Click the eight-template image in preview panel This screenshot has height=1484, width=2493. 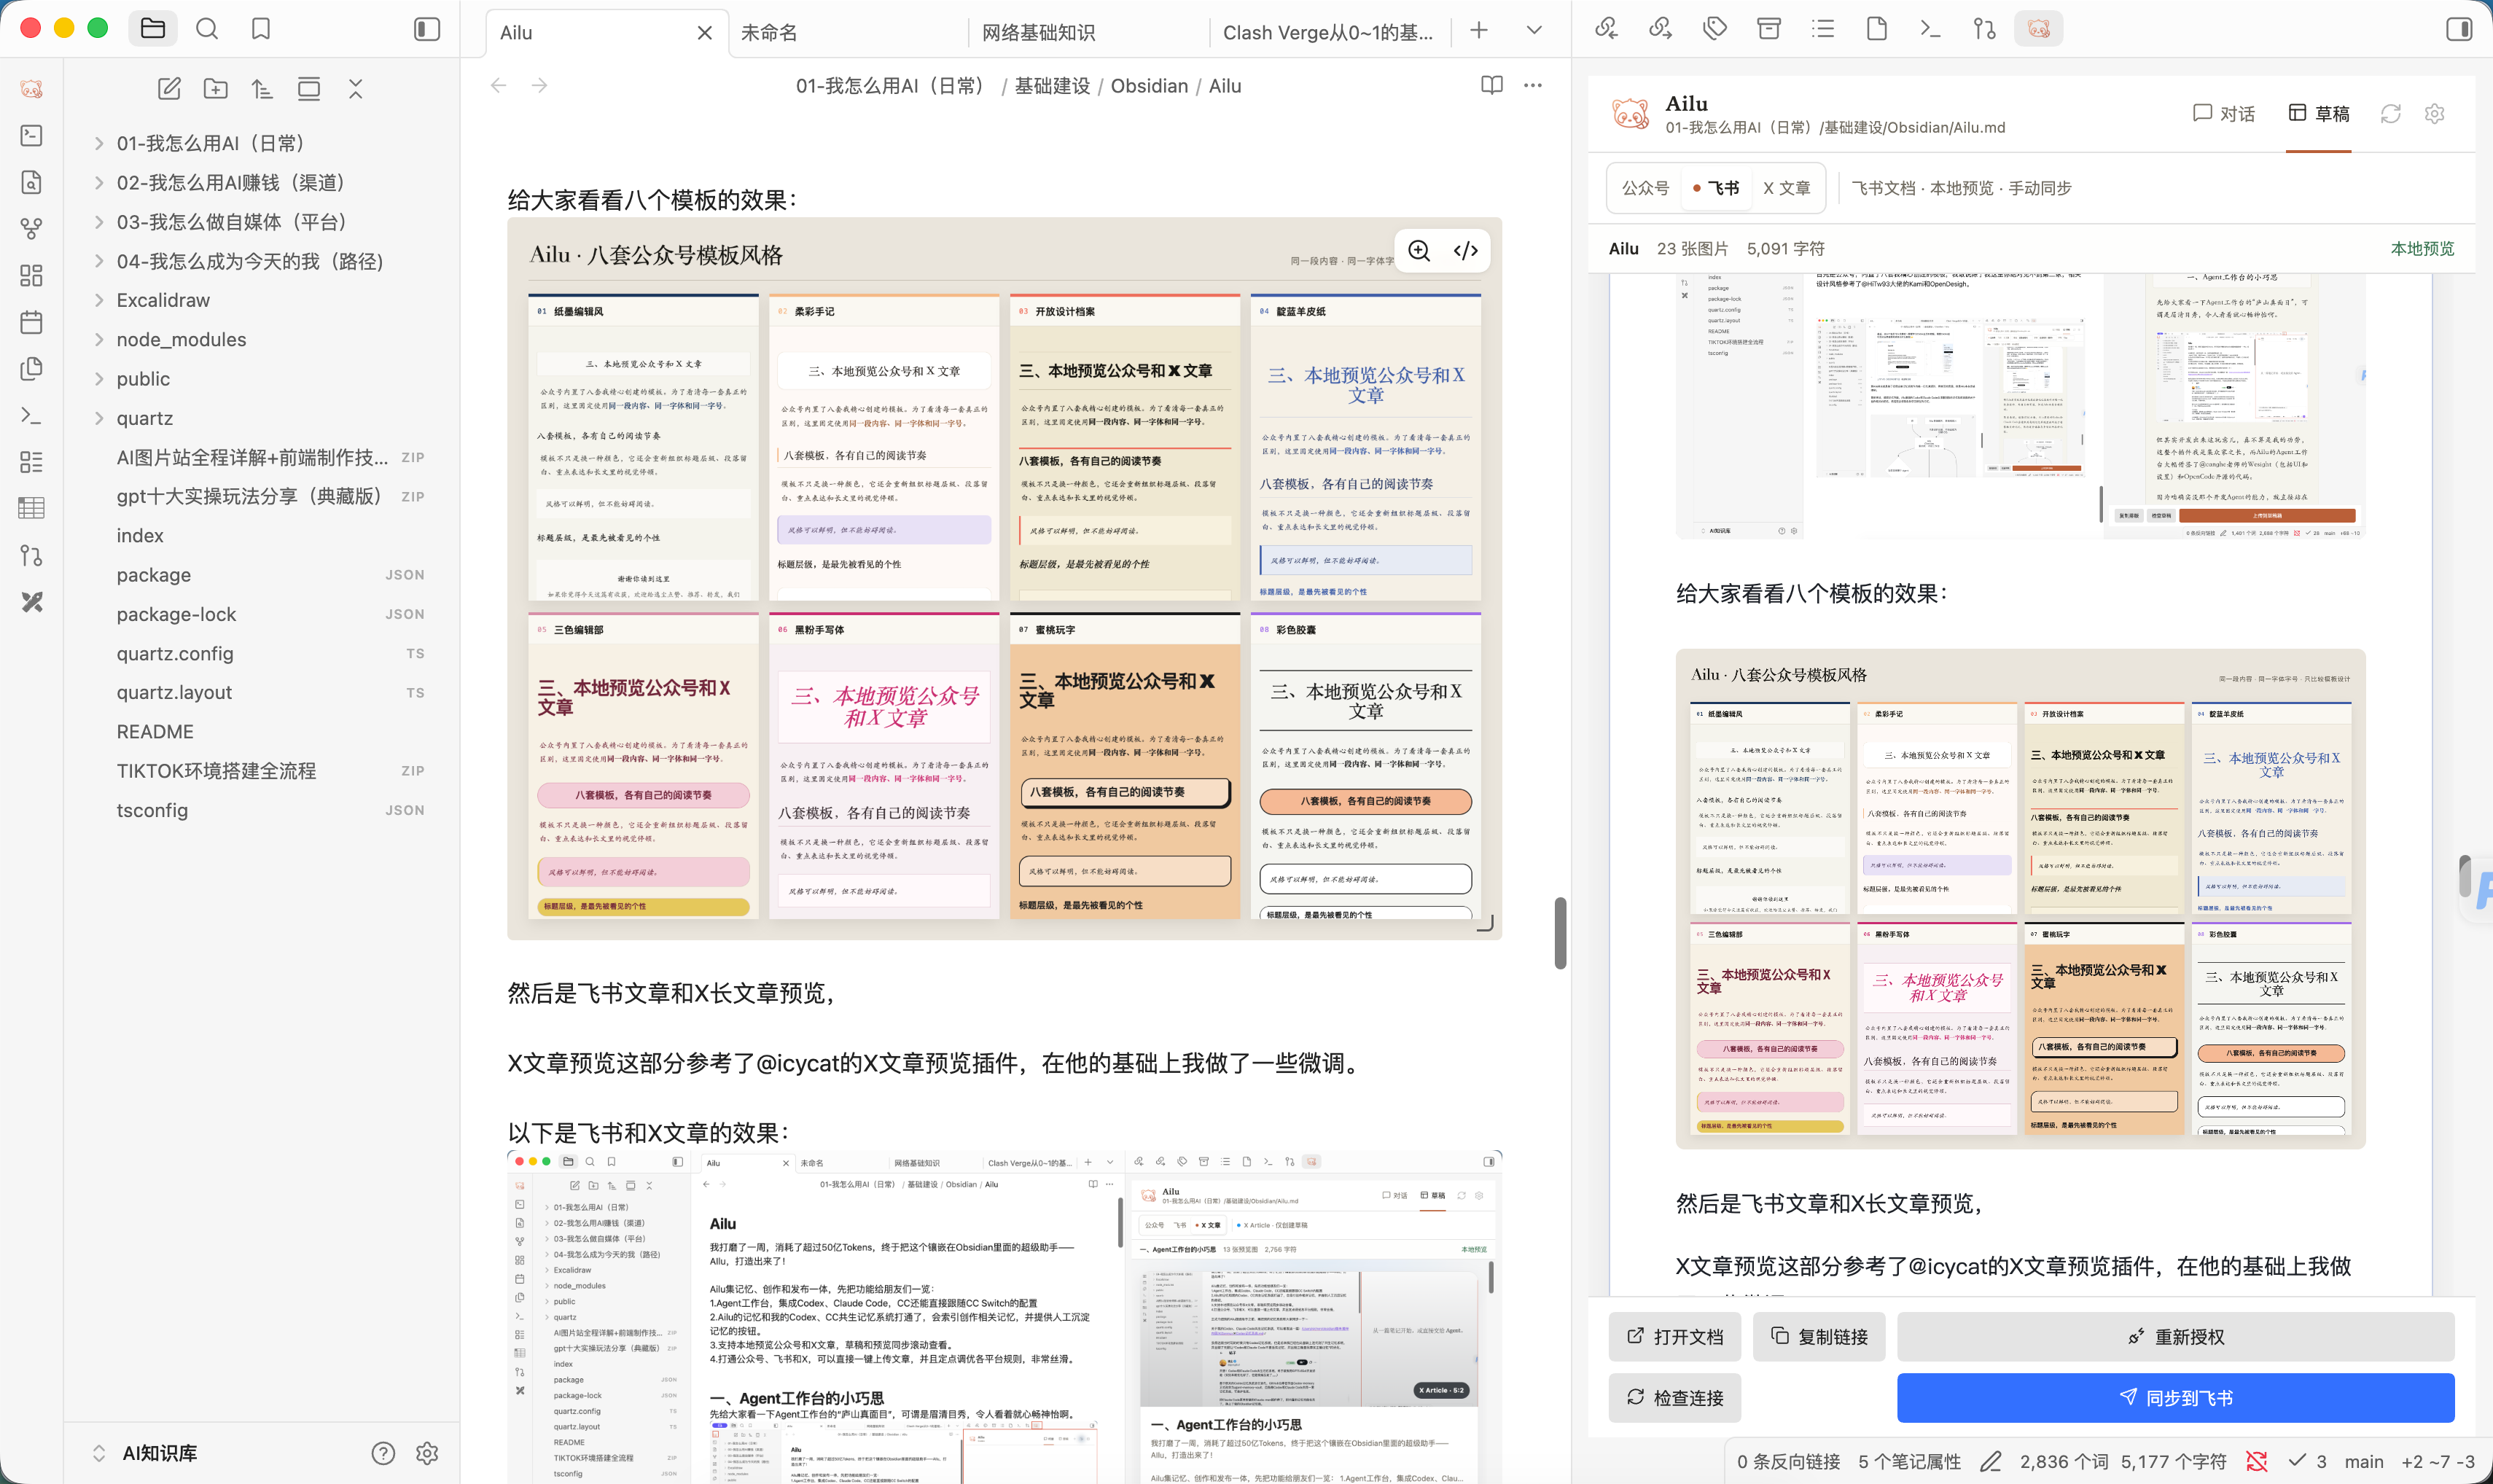tap(2020, 899)
